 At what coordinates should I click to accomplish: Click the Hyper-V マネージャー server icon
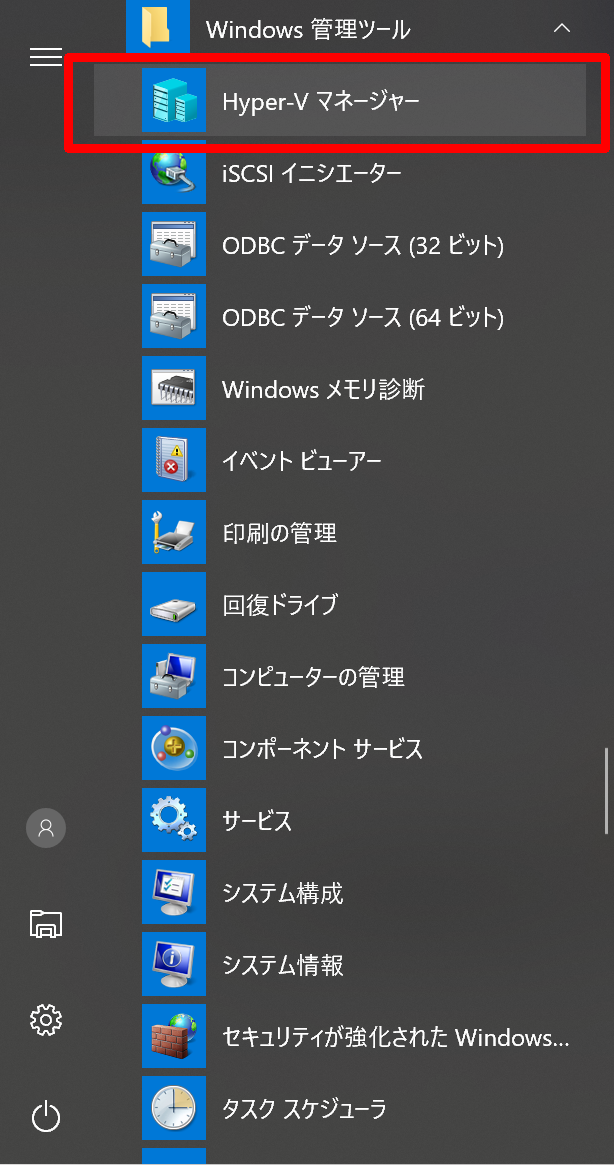[173, 100]
